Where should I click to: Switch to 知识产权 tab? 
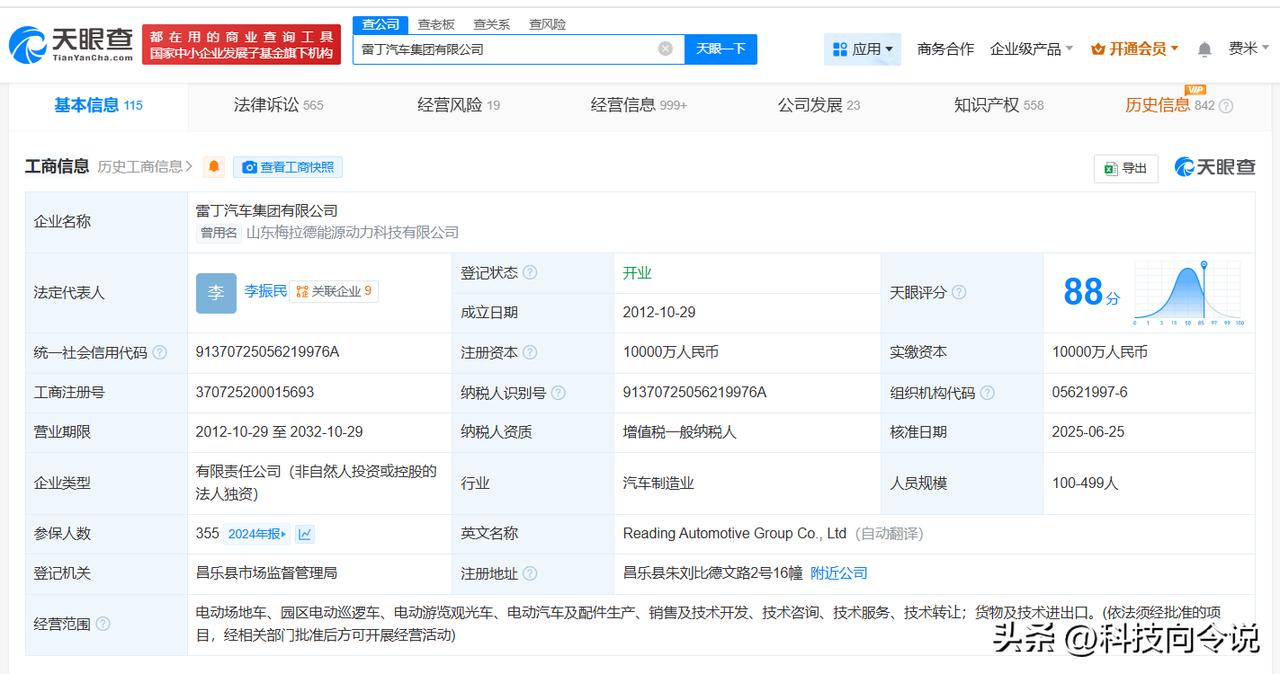pos(998,105)
